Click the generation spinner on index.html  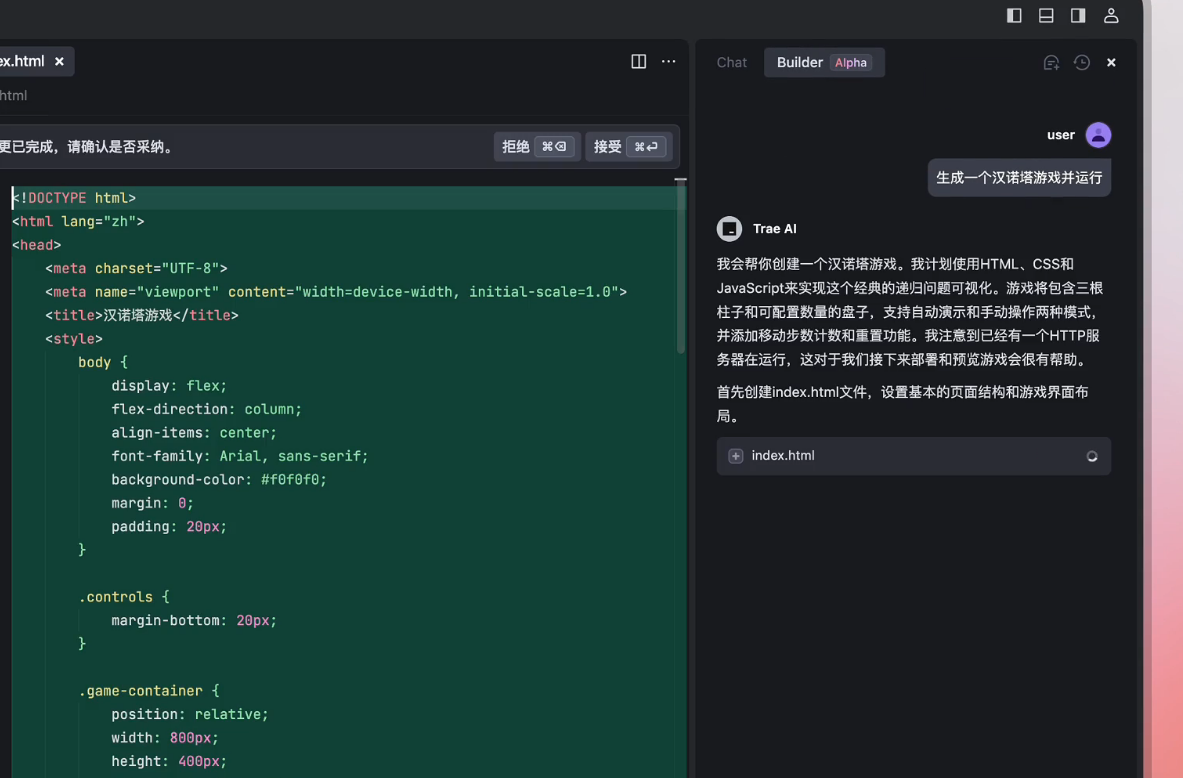[1092, 455]
